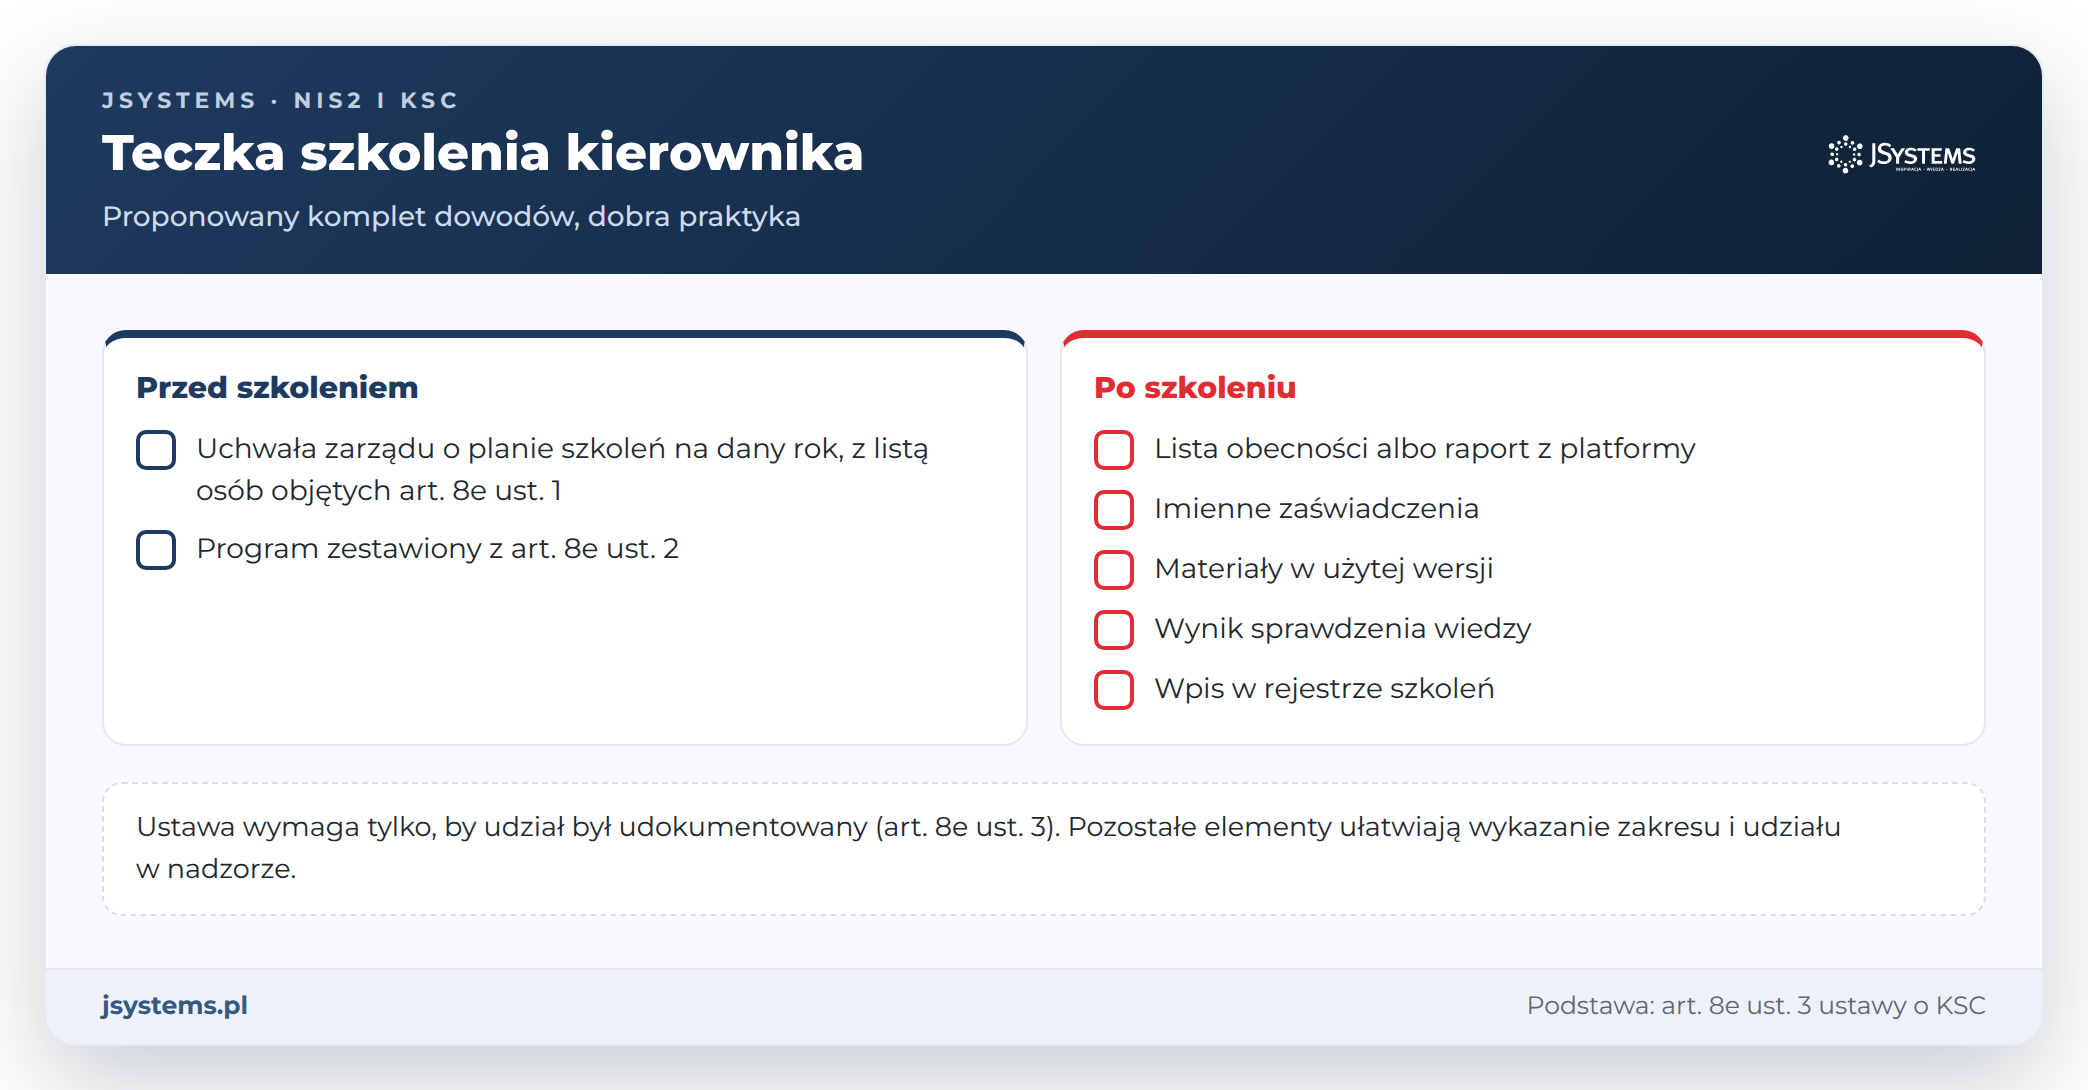Check the 'Uchwała zarządu o planie szkoleń' checkbox
The image size is (2088, 1090).
tap(156, 450)
